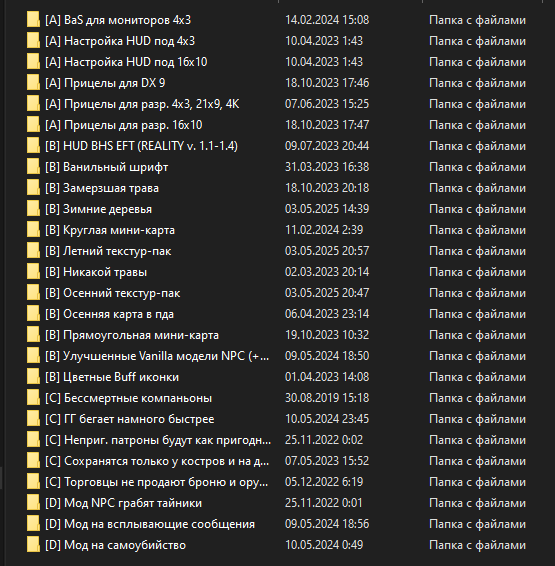Click folder icon of Бессмертные компаньоны
Viewport: 555px width, 566px height.
(33, 398)
